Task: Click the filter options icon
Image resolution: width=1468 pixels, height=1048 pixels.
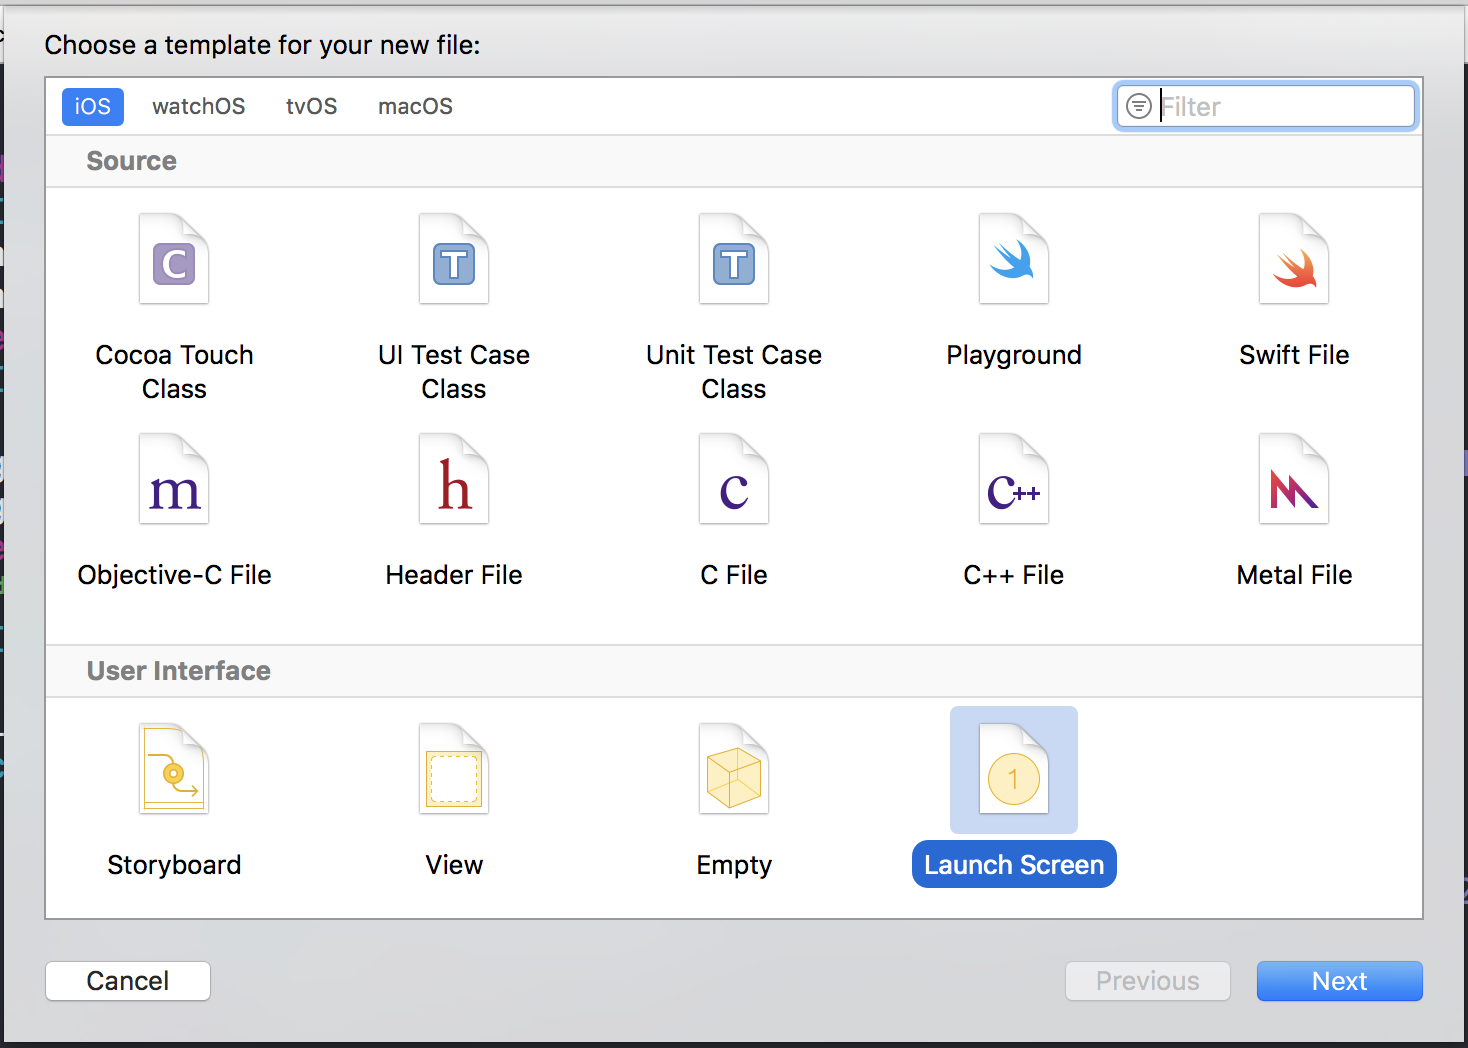Action: (1139, 106)
